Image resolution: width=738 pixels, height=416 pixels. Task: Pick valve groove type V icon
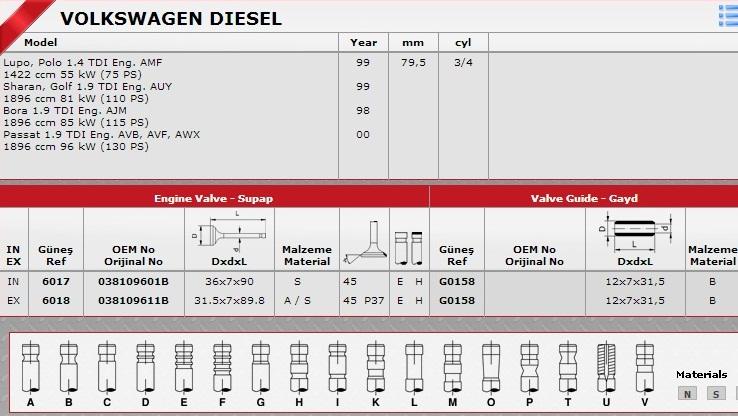[x=645, y=368]
